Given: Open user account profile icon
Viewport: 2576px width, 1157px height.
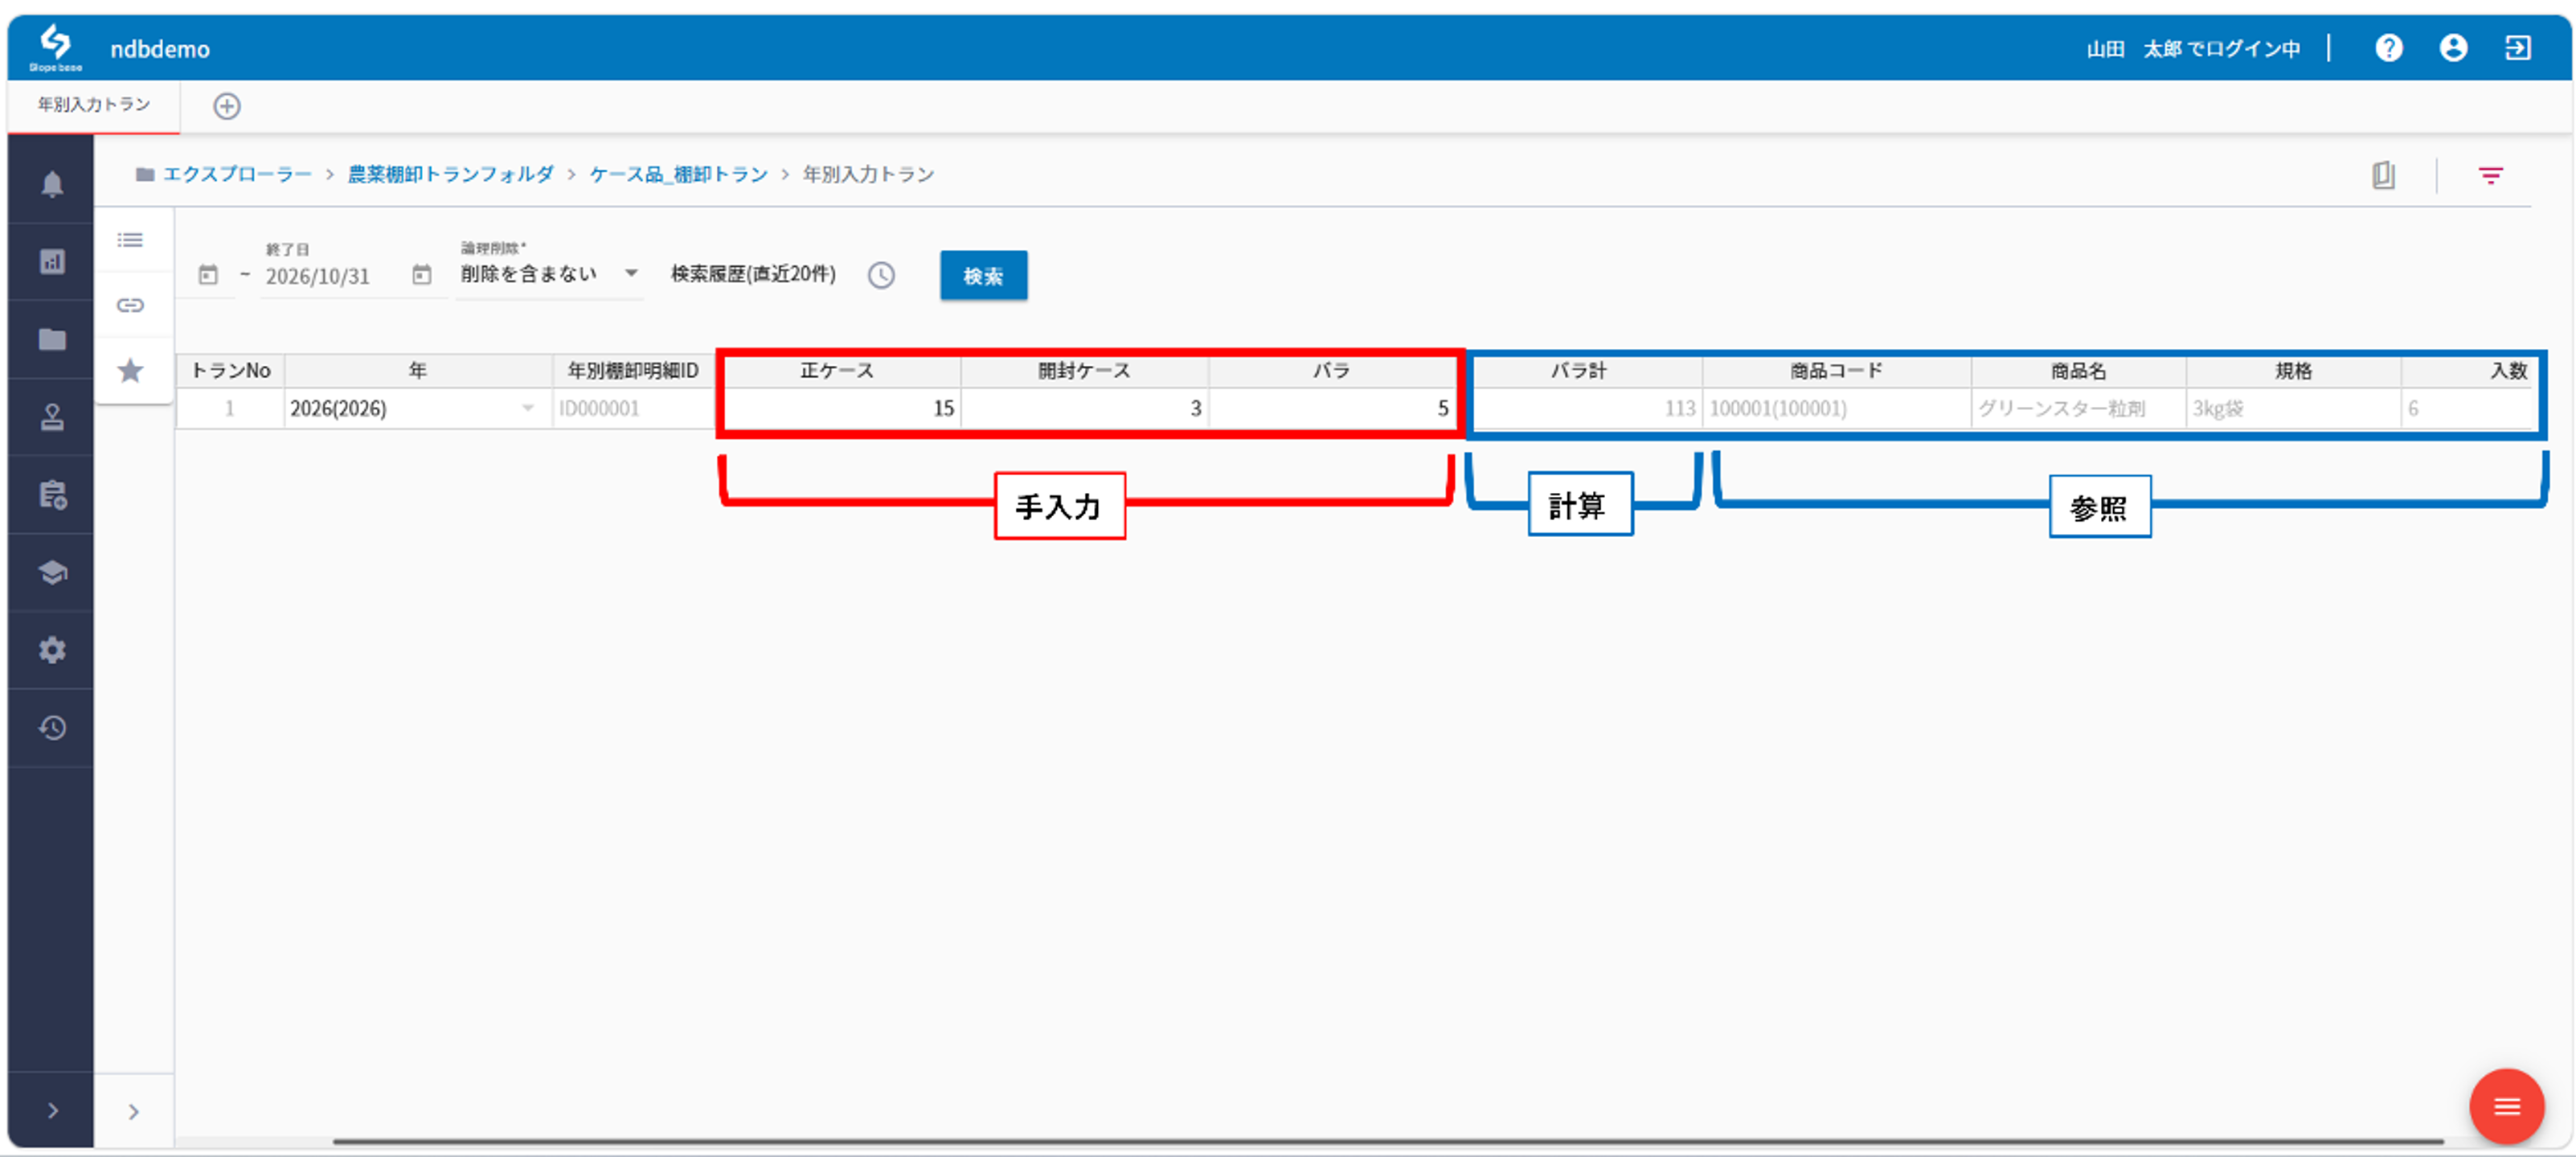Looking at the screenshot, I should (2453, 48).
